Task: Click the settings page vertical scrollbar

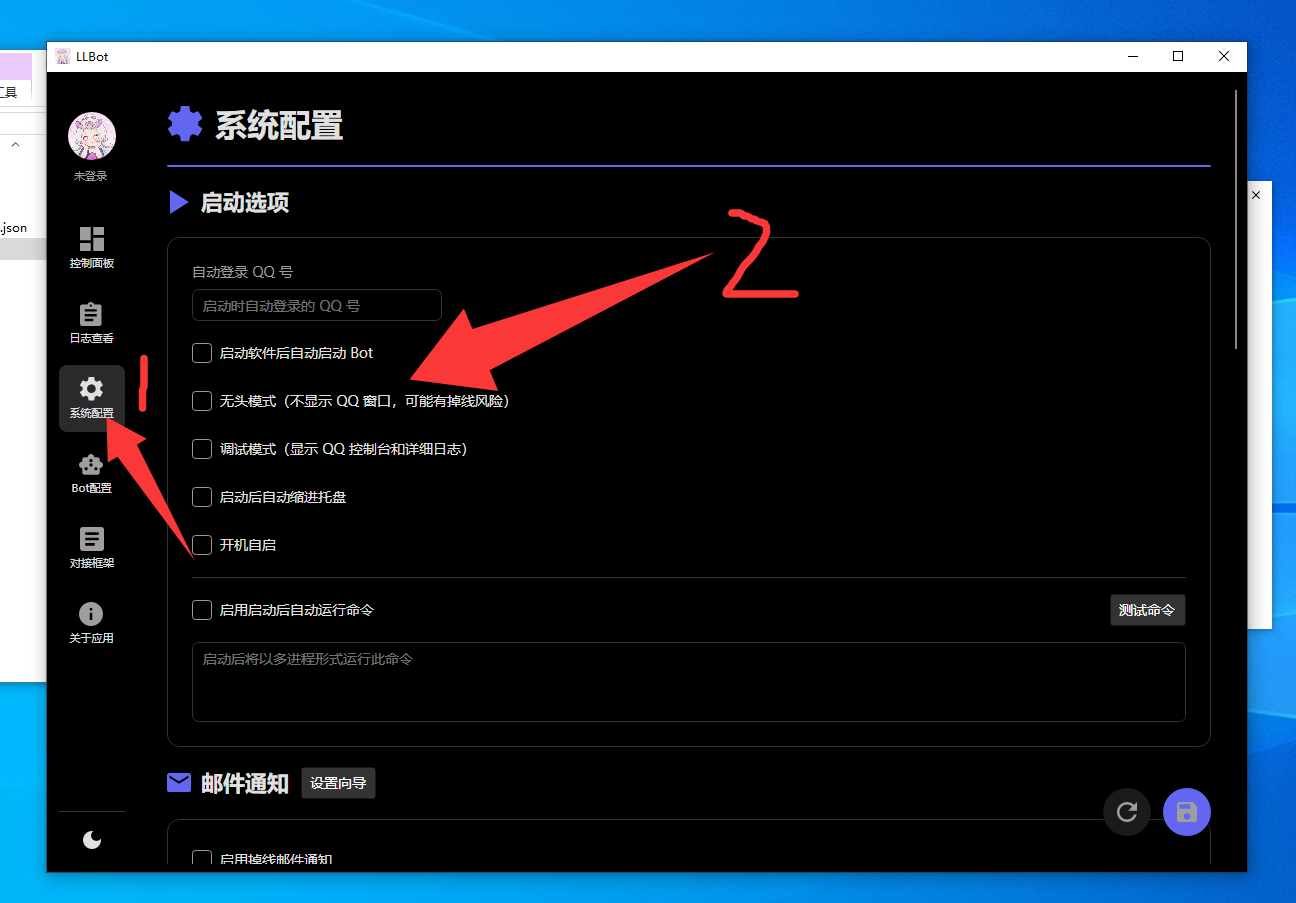Action: click(x=1237, y=220)
